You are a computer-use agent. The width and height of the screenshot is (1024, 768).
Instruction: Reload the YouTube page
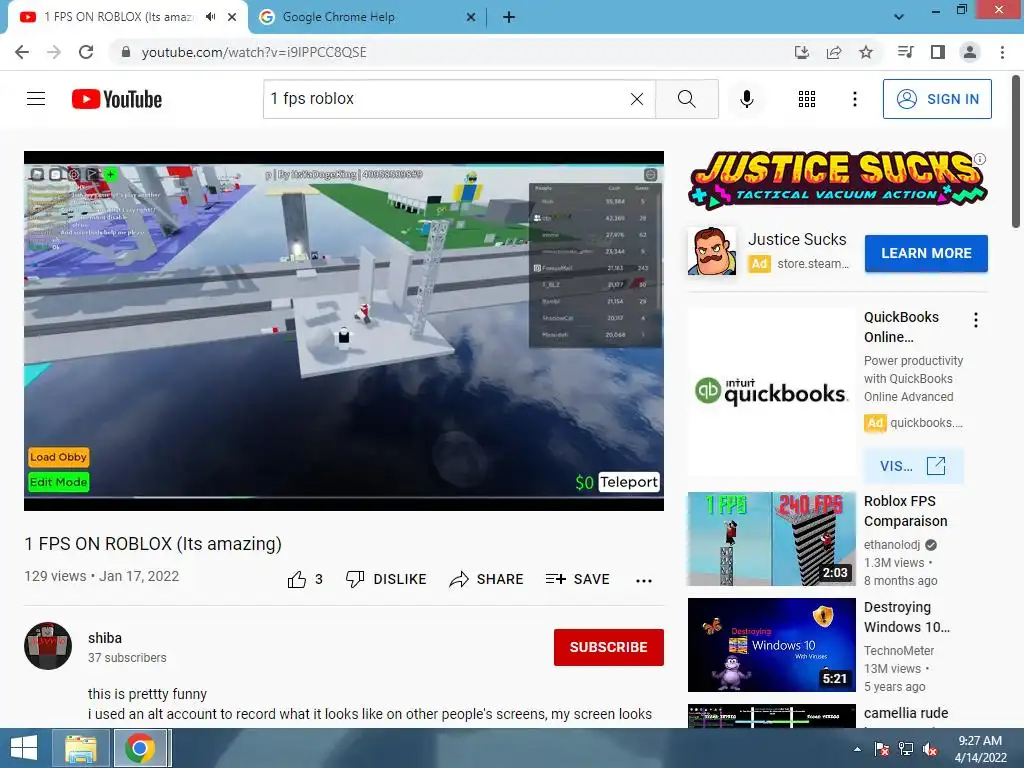(86, 52)
